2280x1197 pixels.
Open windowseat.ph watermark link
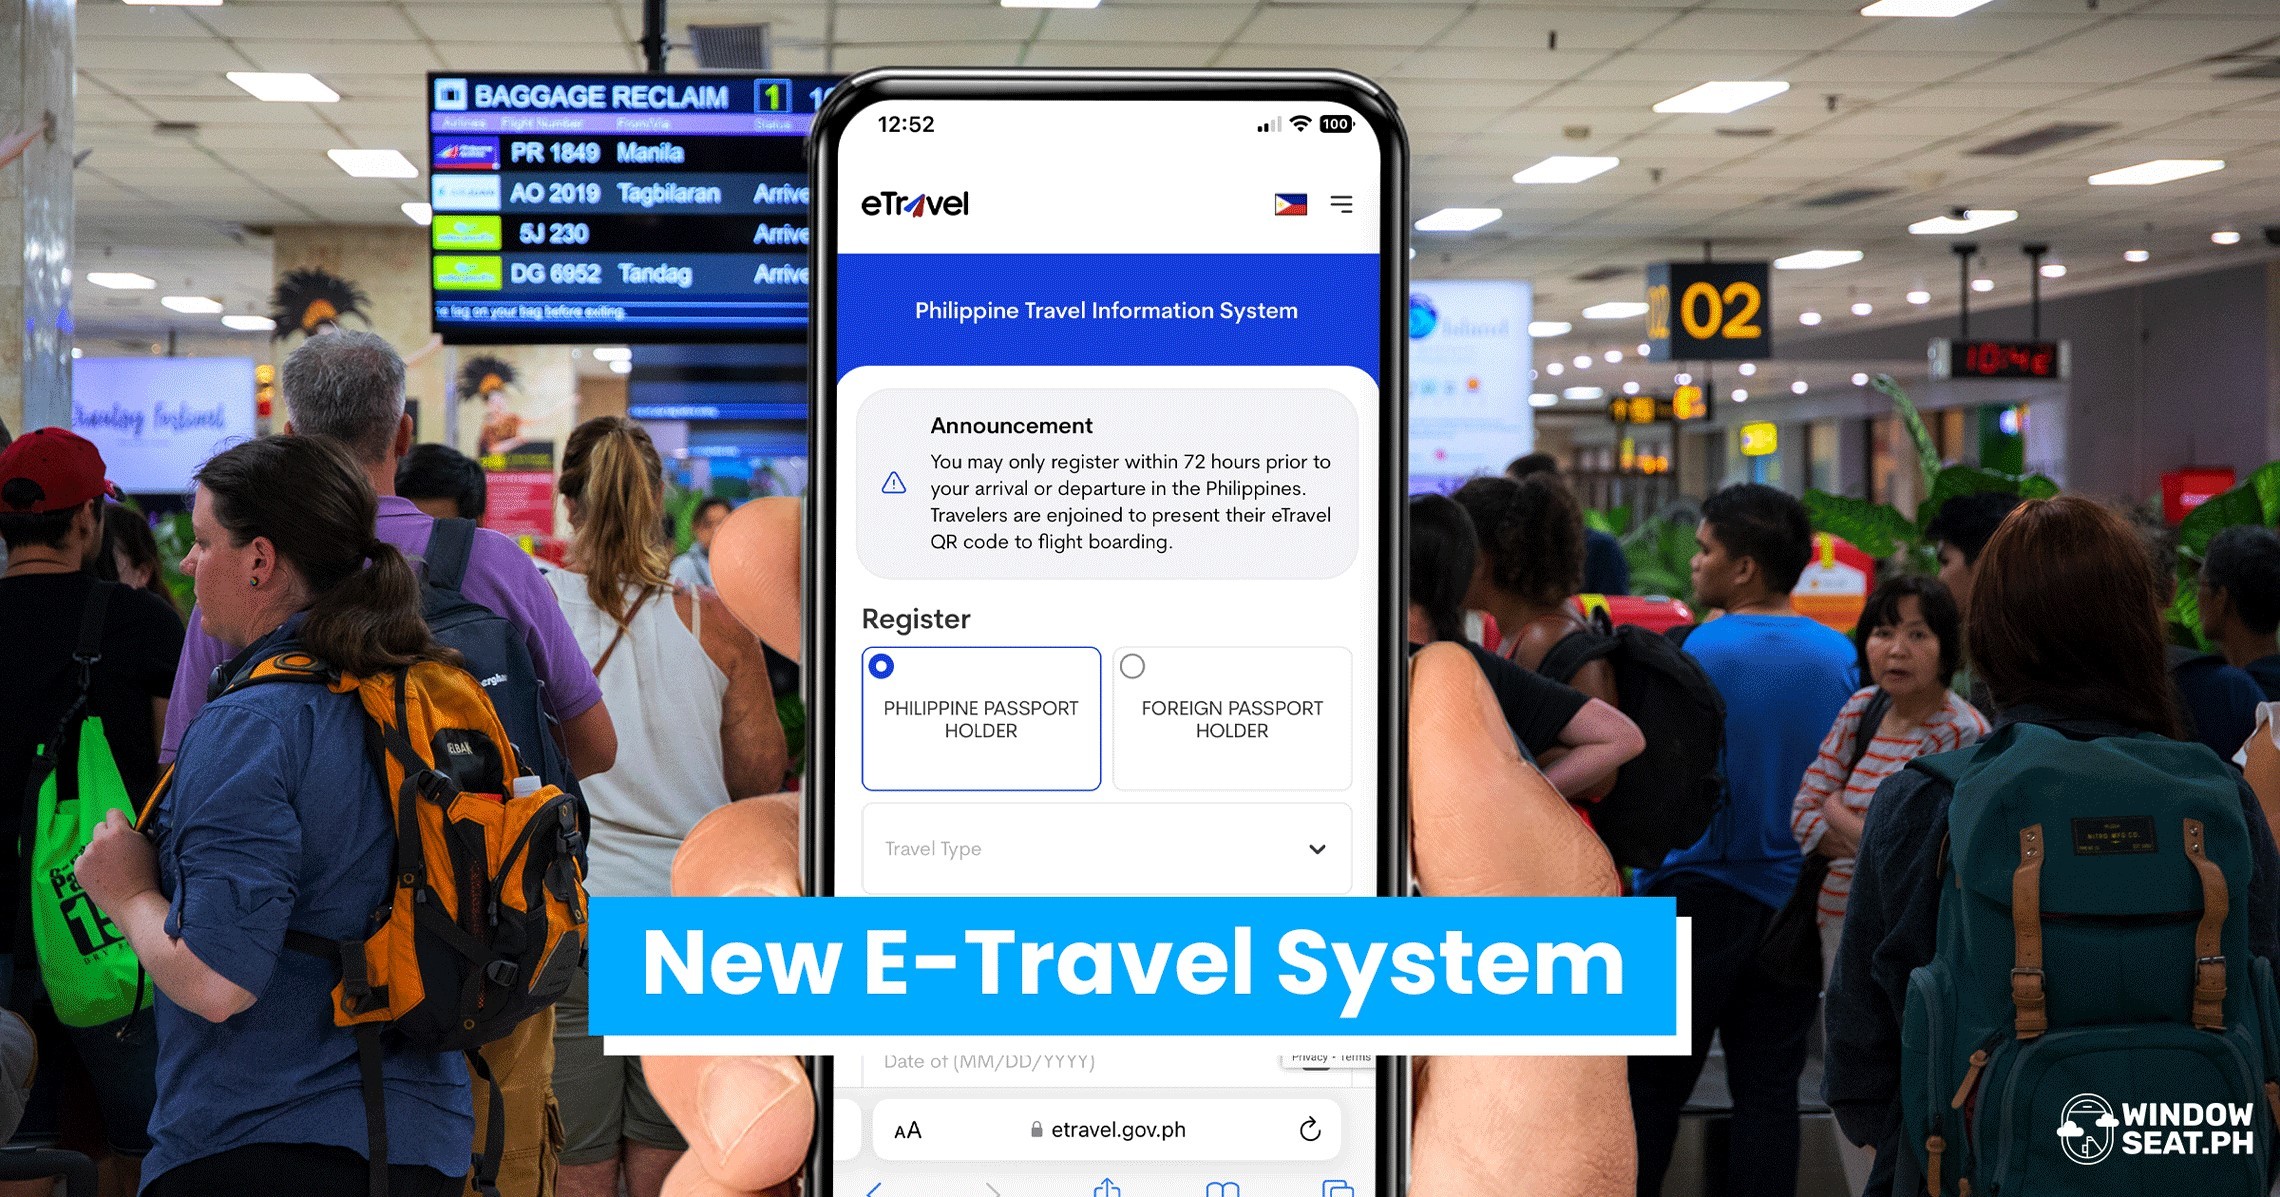pos(2159,1132)
